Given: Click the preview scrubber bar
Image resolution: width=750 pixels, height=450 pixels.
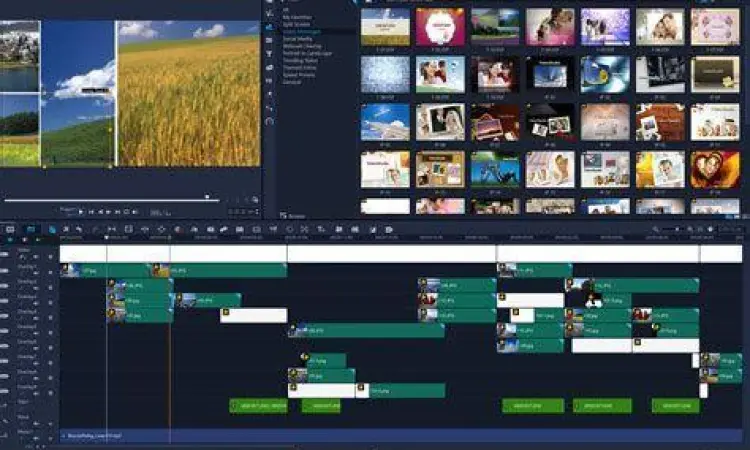Looking at the screenshot, I should [111, 200].
